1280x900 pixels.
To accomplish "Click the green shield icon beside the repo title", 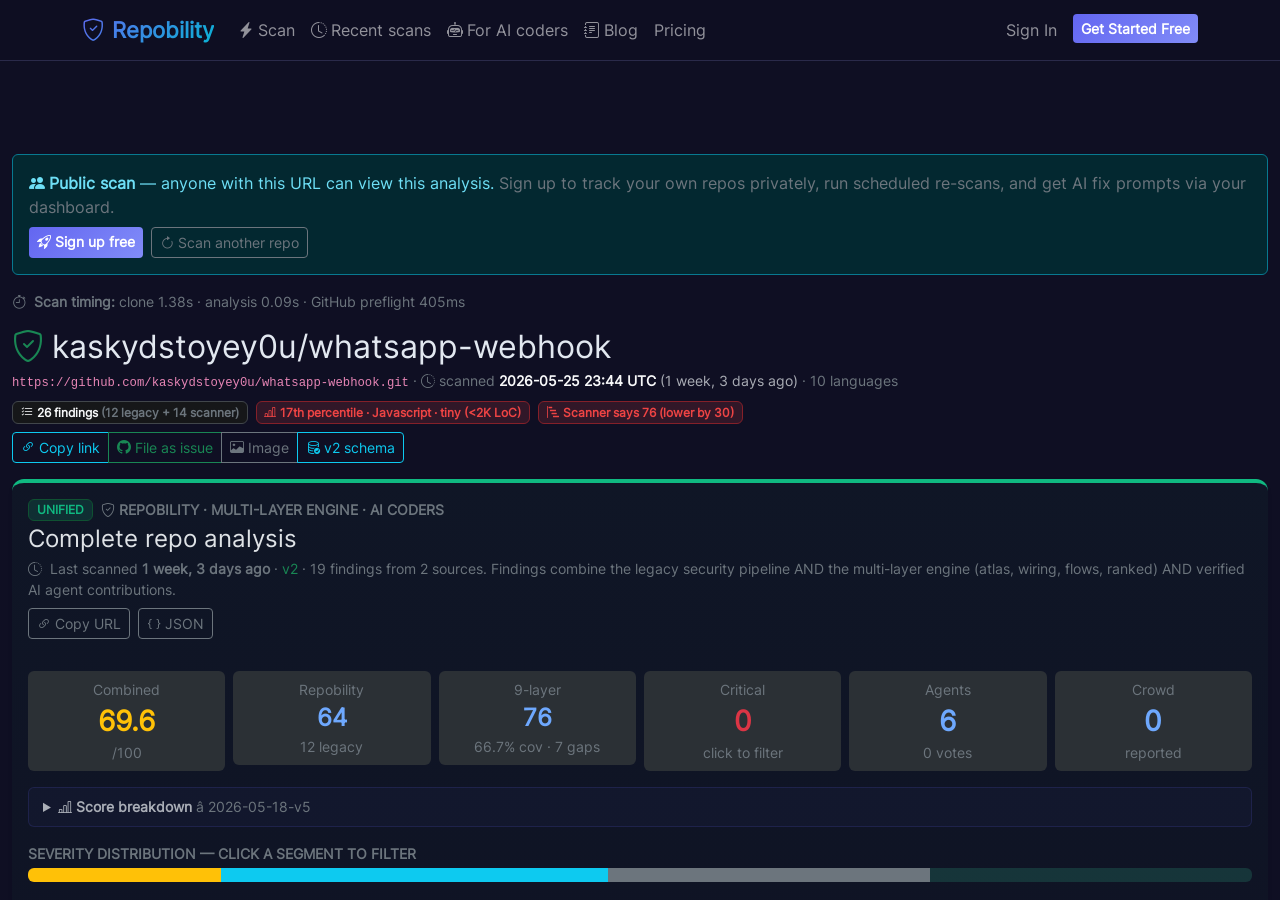I will click(x=27, y=346).
